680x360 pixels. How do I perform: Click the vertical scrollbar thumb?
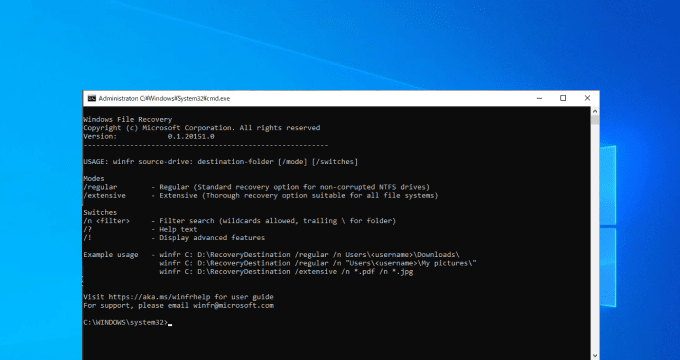tap(595, 120)
